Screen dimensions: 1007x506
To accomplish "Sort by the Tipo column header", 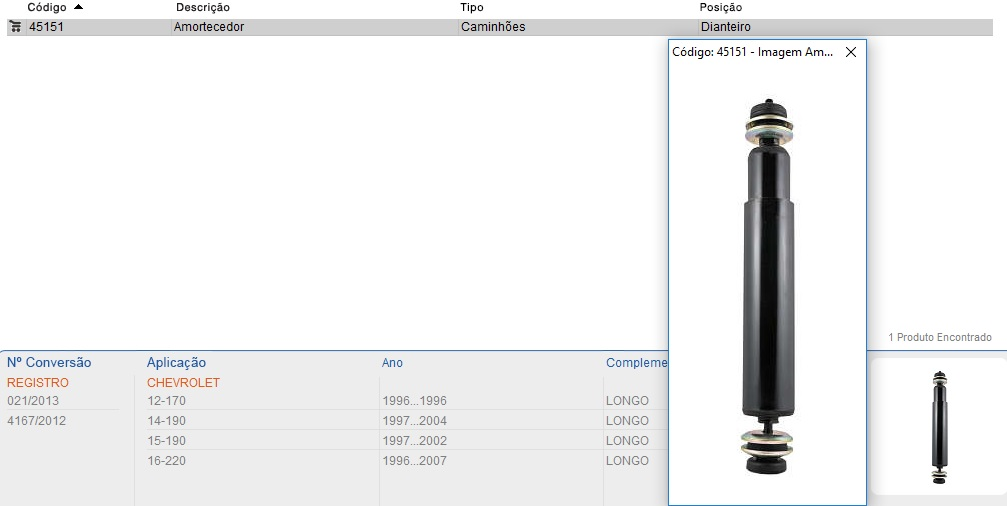I will (x=471, y=7).
